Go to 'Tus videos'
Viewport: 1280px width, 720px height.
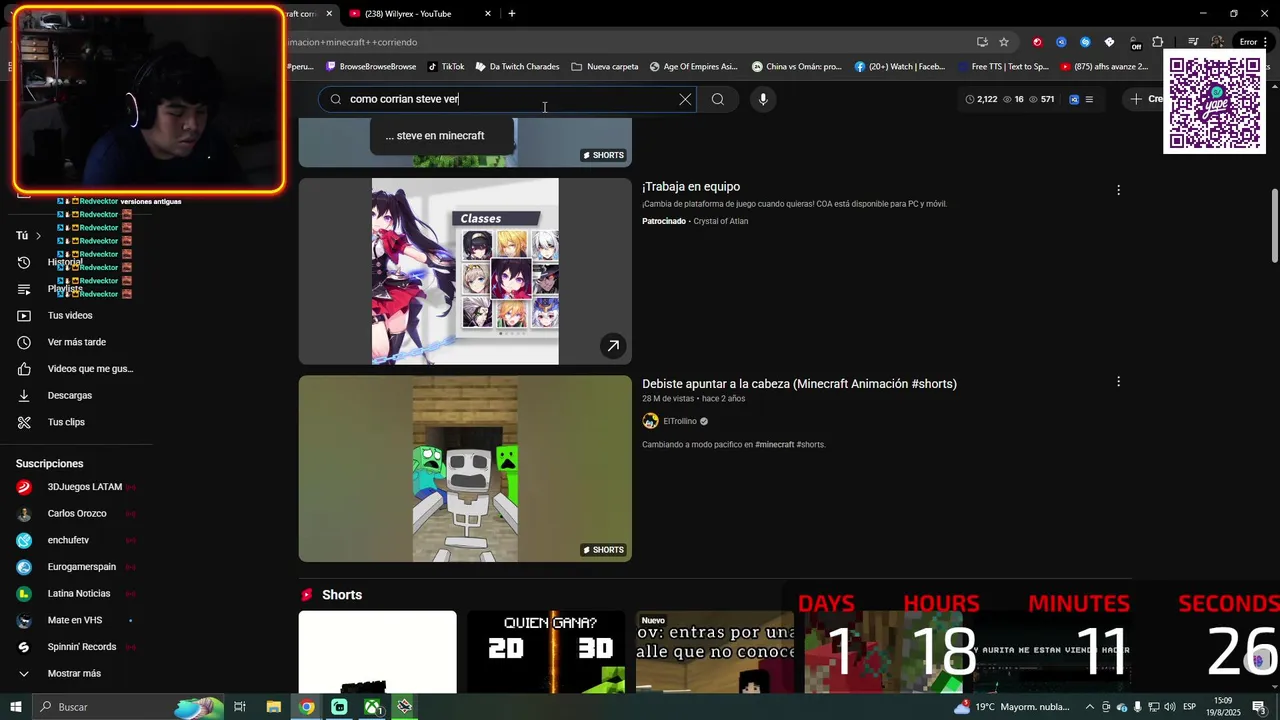[x=70, y=316]
